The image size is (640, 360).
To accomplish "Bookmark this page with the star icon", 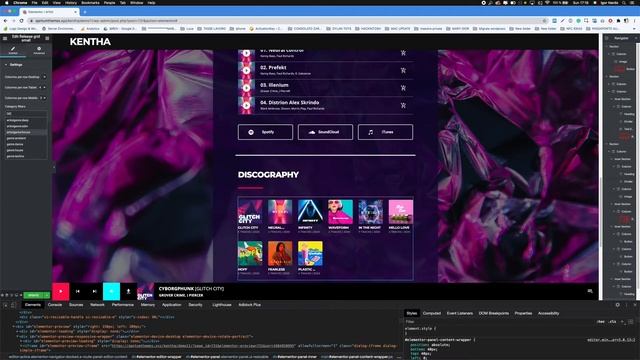I will point(544,21).
